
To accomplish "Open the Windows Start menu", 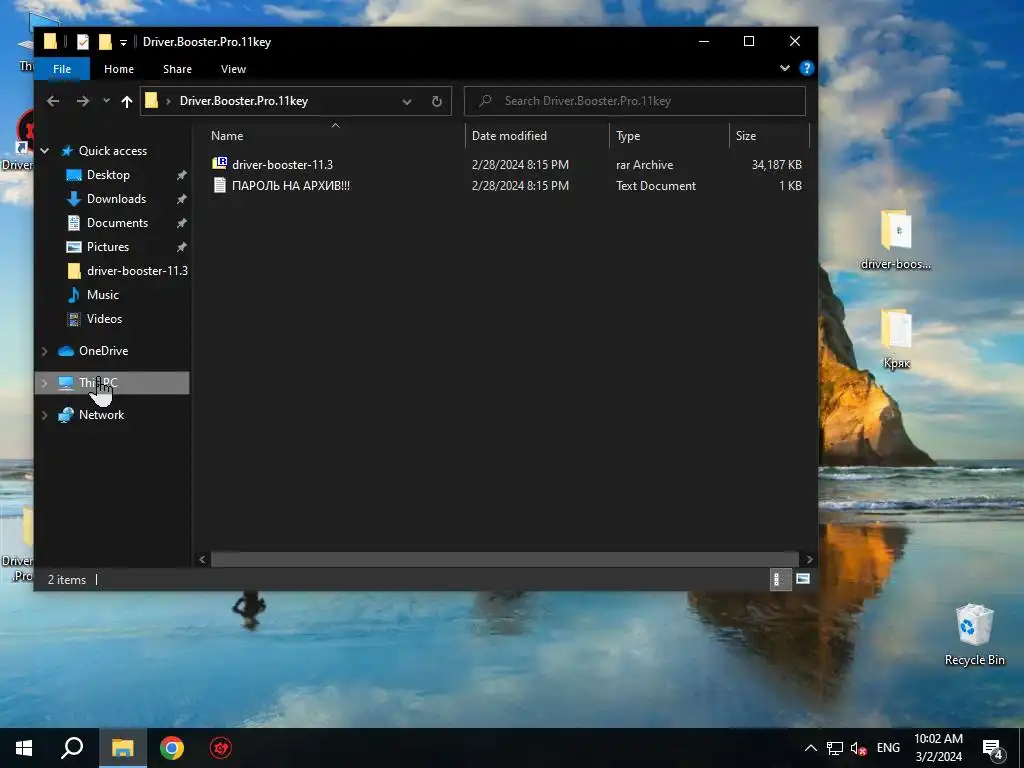I will (24, 748).
